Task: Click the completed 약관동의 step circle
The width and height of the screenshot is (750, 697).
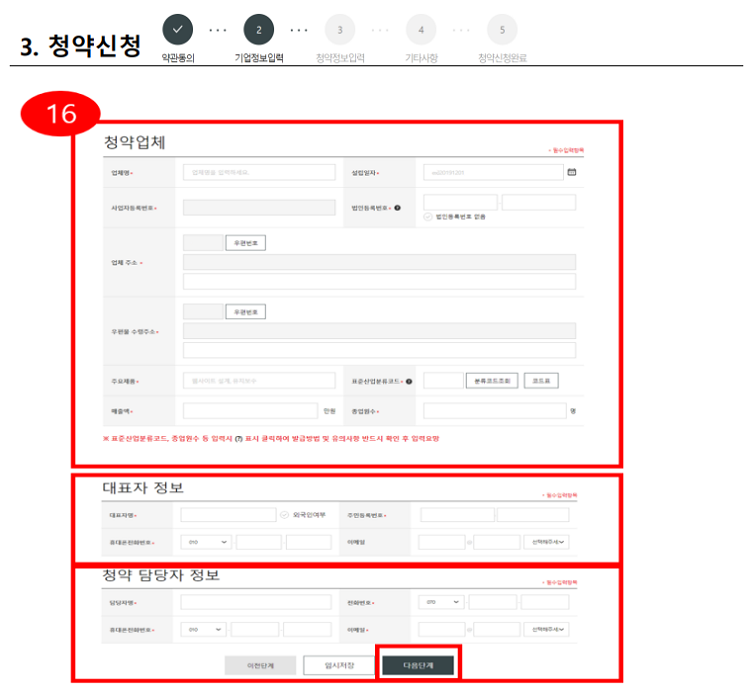Action: click(x=178, y=29)
